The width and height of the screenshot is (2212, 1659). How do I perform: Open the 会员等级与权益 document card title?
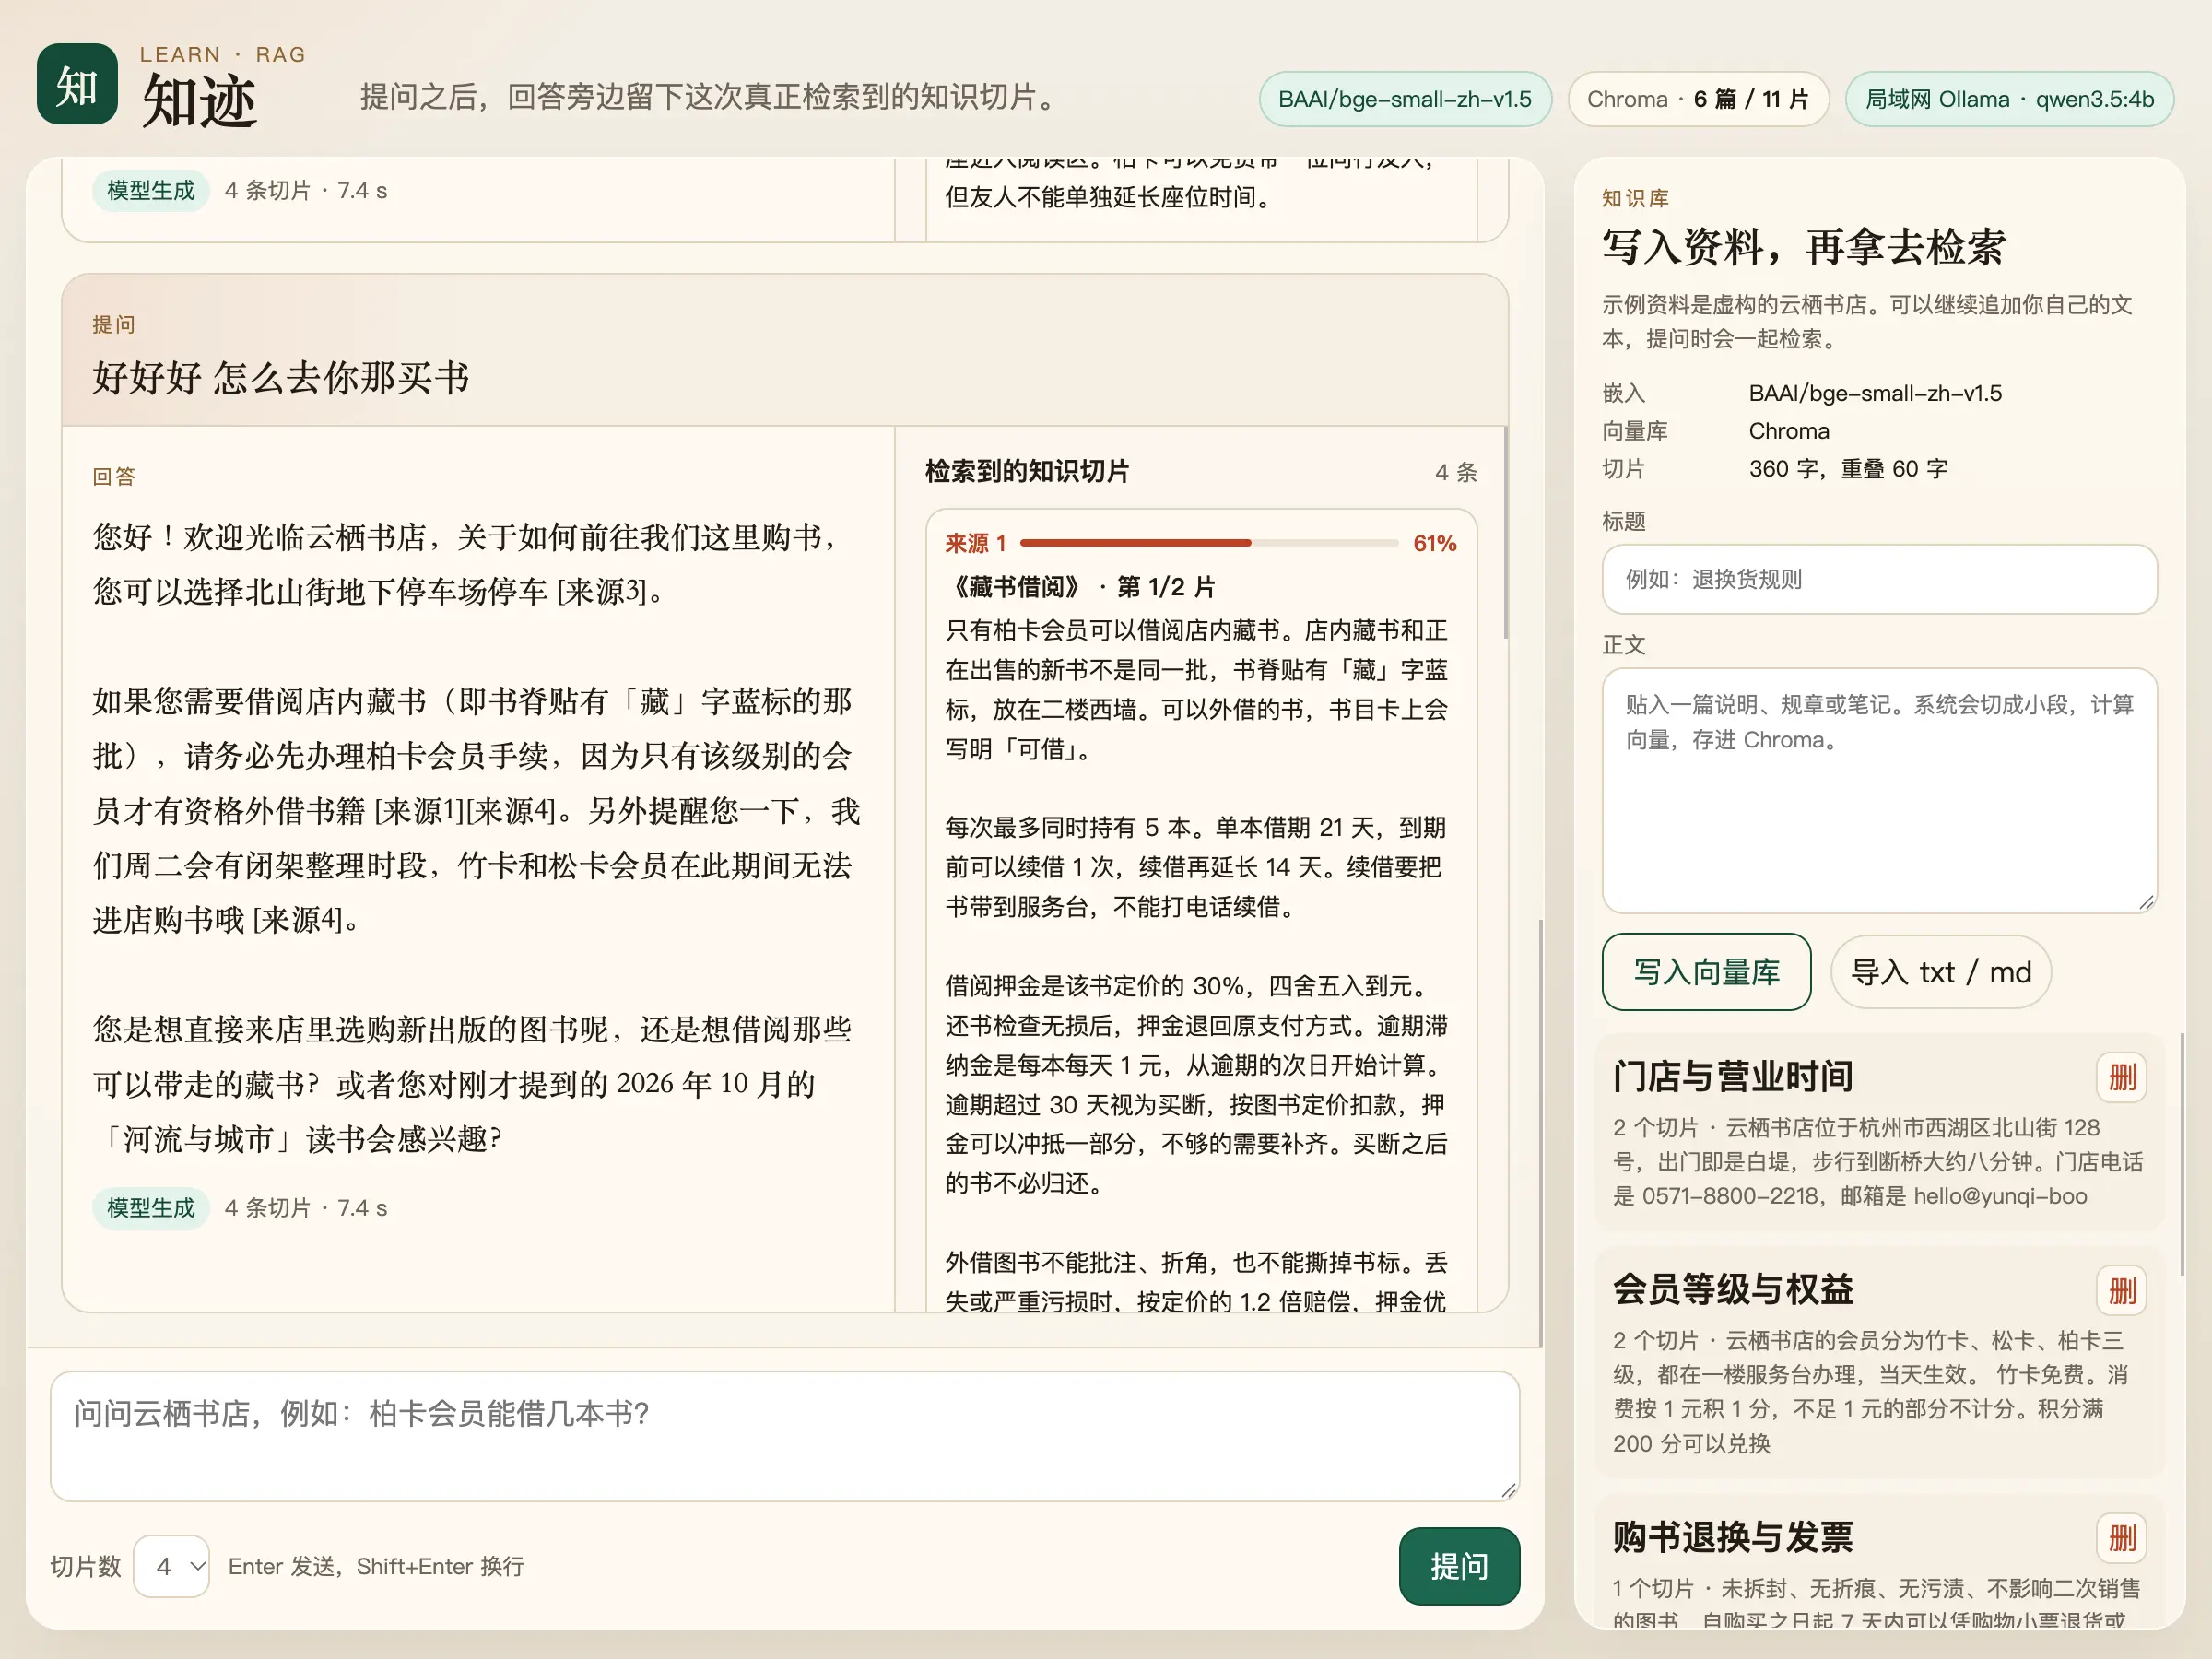tap(1732, 1290)
